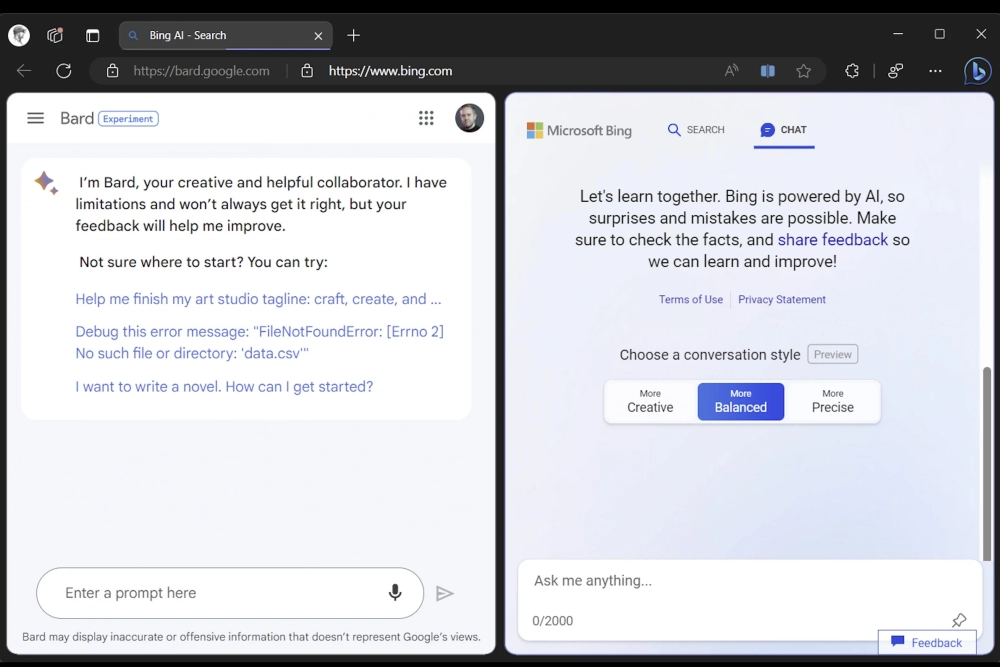Screen dimensions: 1000x667
Task: Click the split screen icon
Action: (768, 71)
